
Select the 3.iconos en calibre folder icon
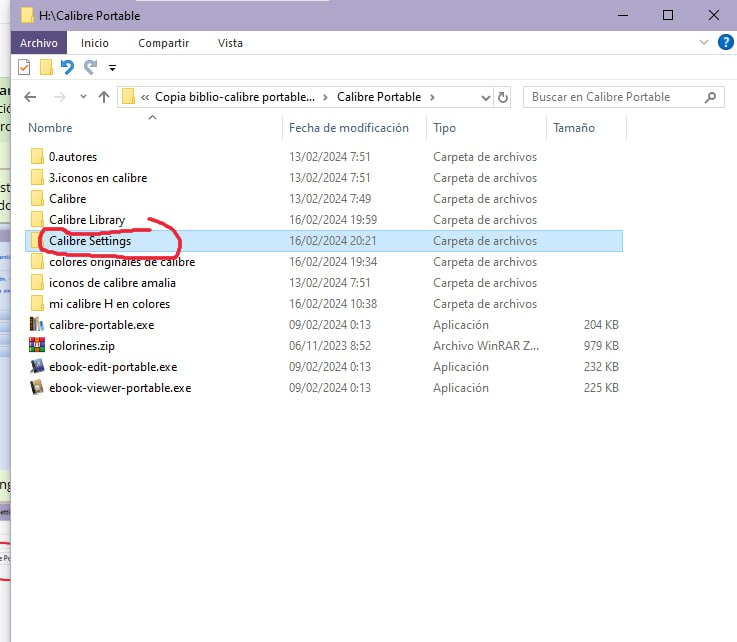coord(37,178)
